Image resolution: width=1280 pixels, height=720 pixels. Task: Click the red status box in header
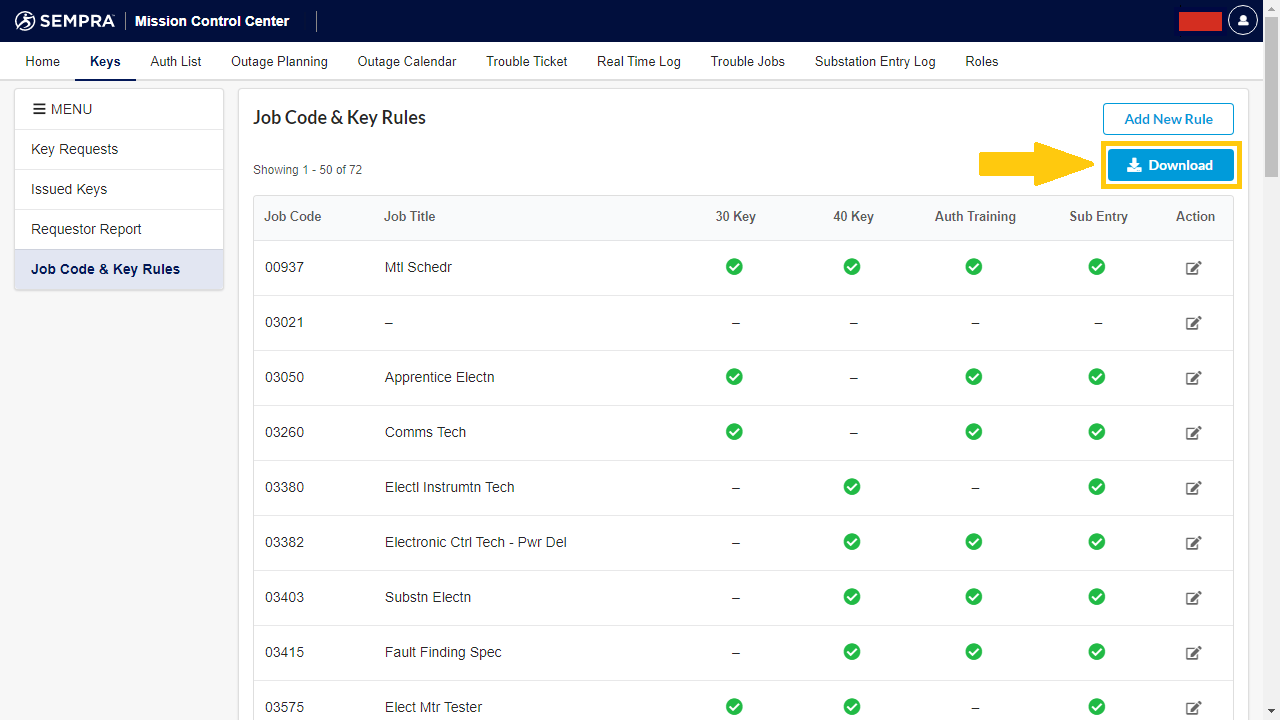tap(1200, 21)
